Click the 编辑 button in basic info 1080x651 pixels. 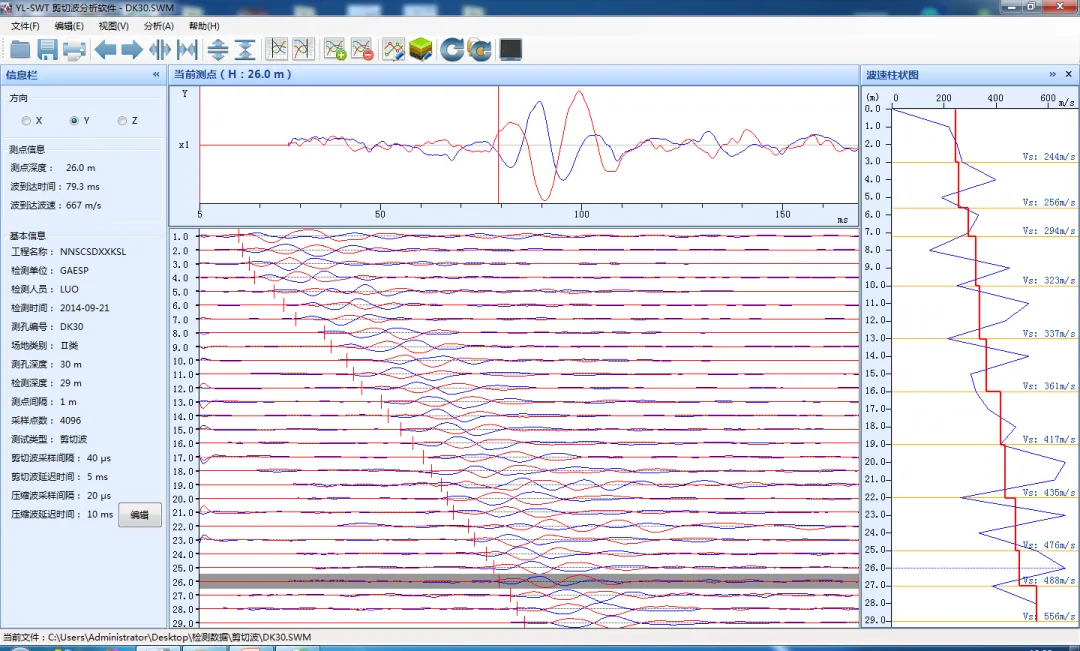[140, 515]
